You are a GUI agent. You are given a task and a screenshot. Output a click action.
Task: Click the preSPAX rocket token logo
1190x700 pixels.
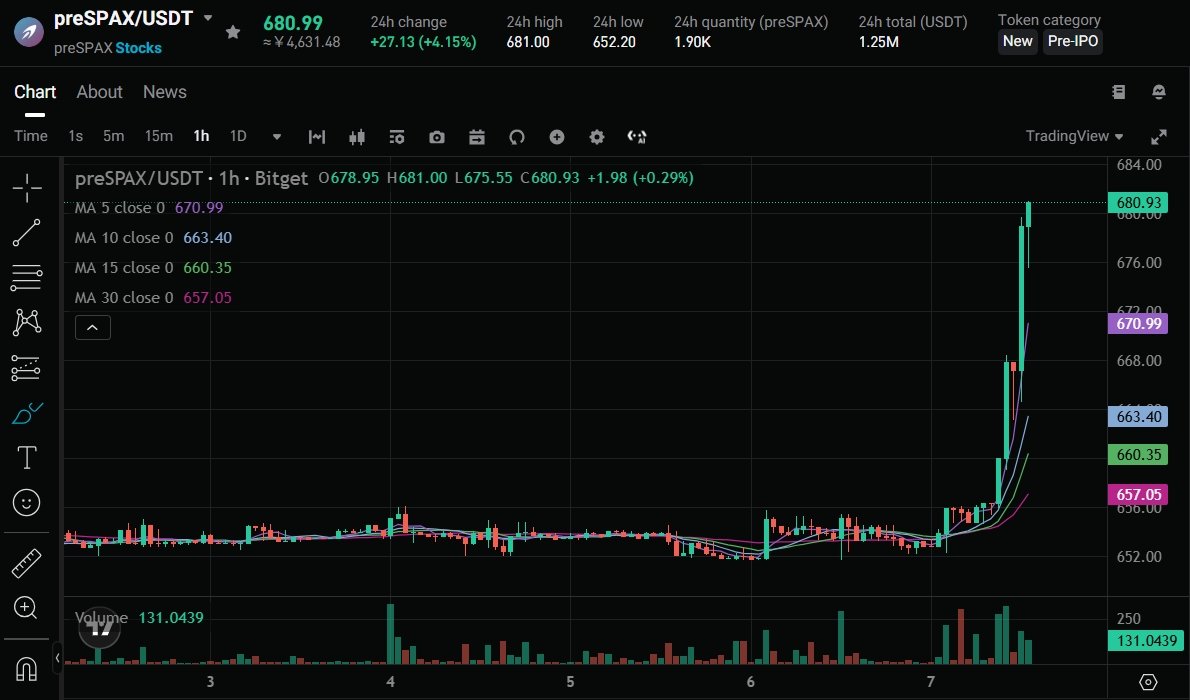tap(29, 32)
